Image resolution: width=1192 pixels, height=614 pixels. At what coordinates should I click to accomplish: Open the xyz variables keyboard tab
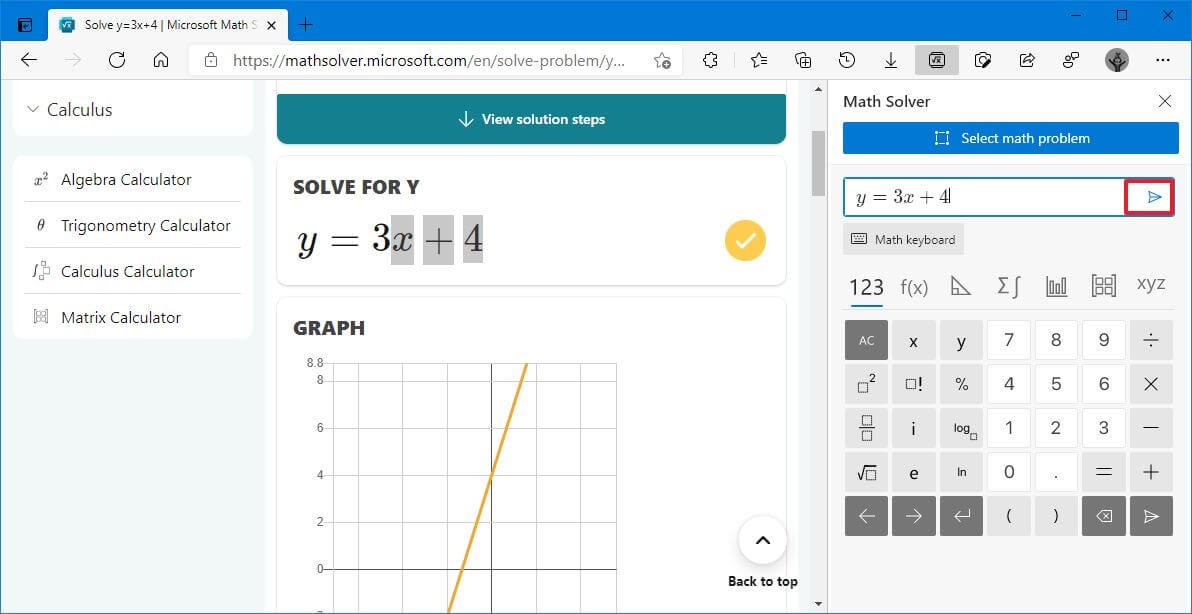(x=1151, y=286)
